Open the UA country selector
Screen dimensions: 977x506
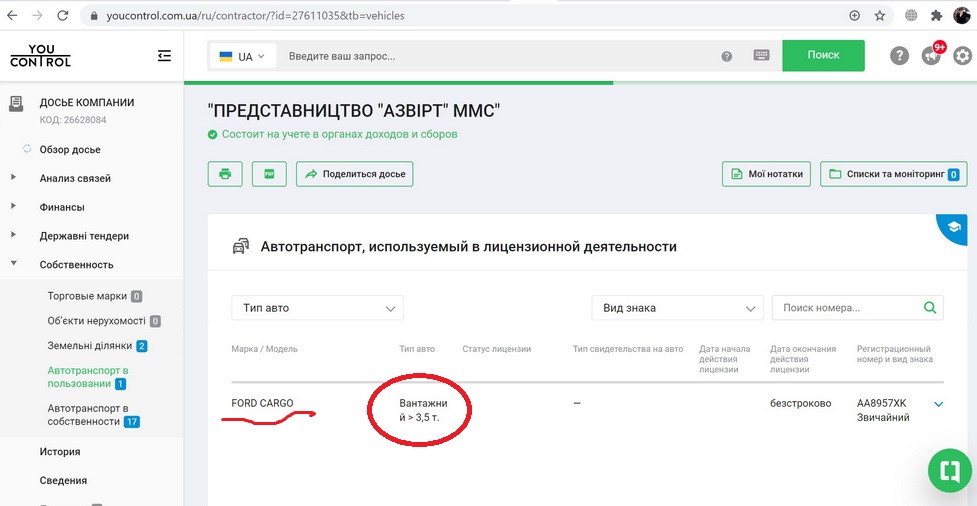pos(242,56)
